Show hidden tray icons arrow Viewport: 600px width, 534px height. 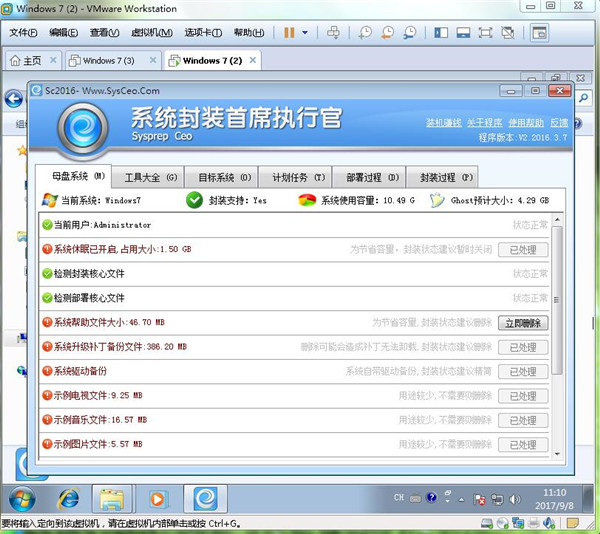tap(461, 500)
